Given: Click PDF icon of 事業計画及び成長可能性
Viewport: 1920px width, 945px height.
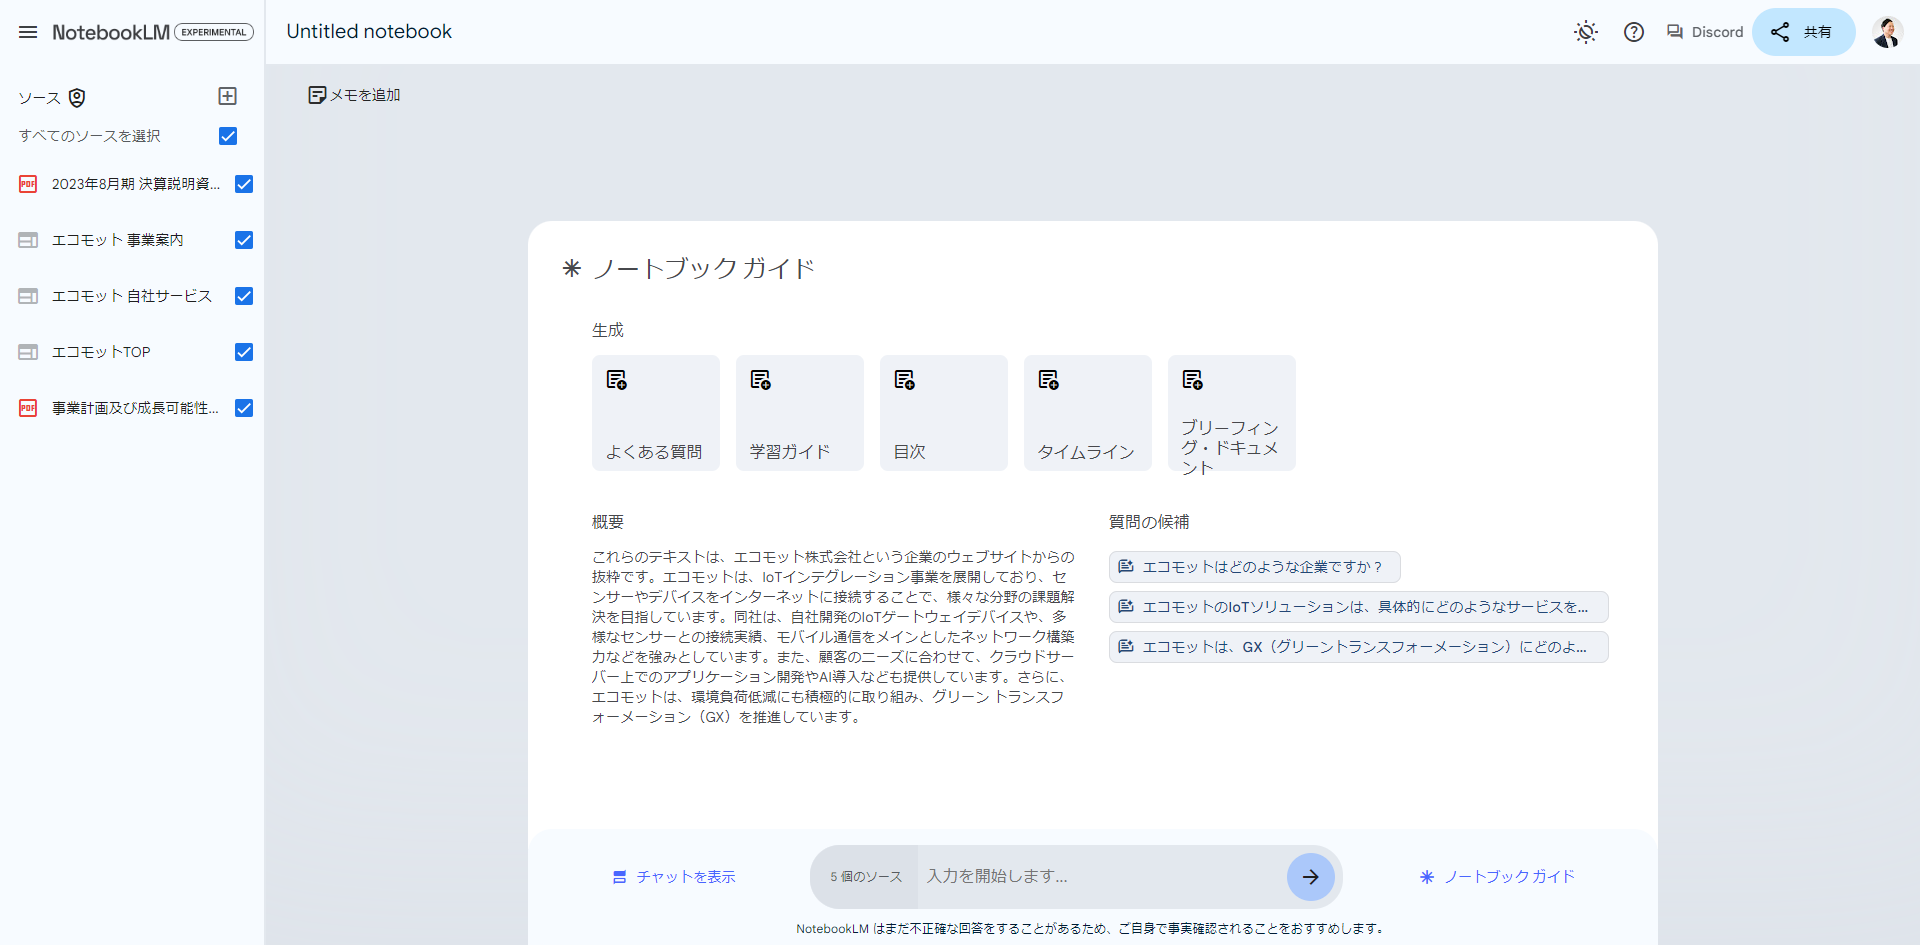Looking at the screenshot, I should point(28,408).
